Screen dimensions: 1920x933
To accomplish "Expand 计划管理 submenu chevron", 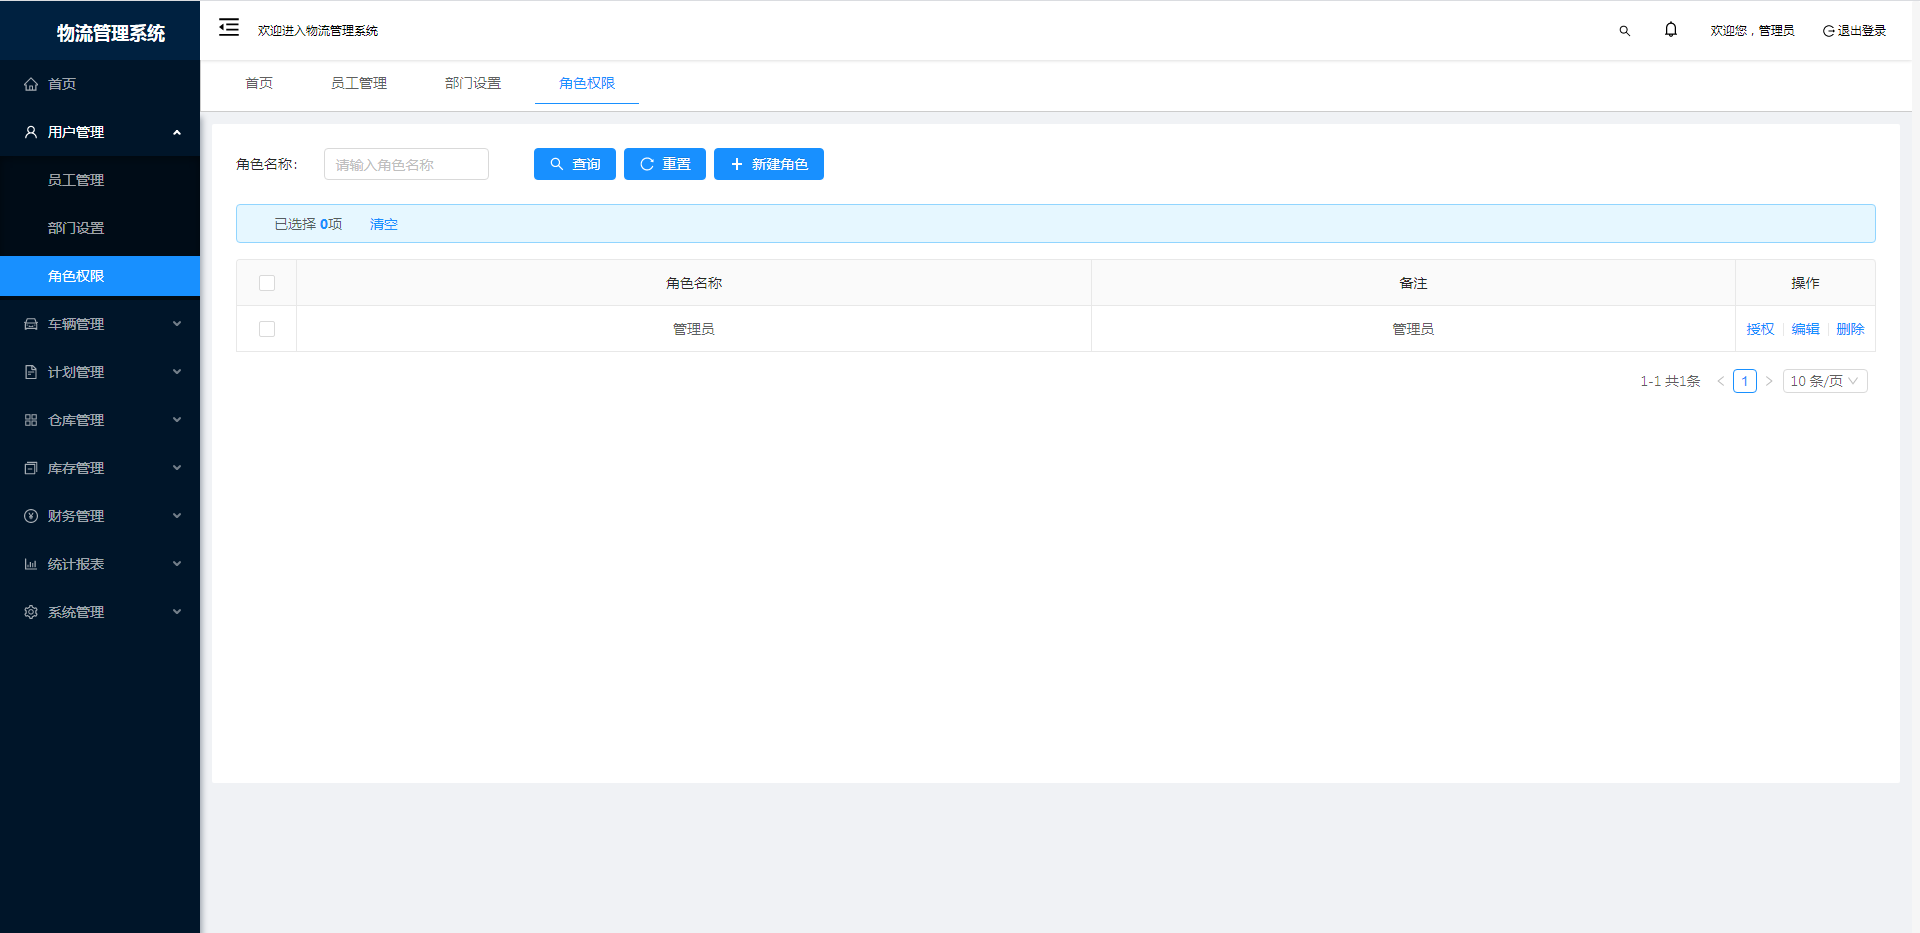I will click(177, 372).
